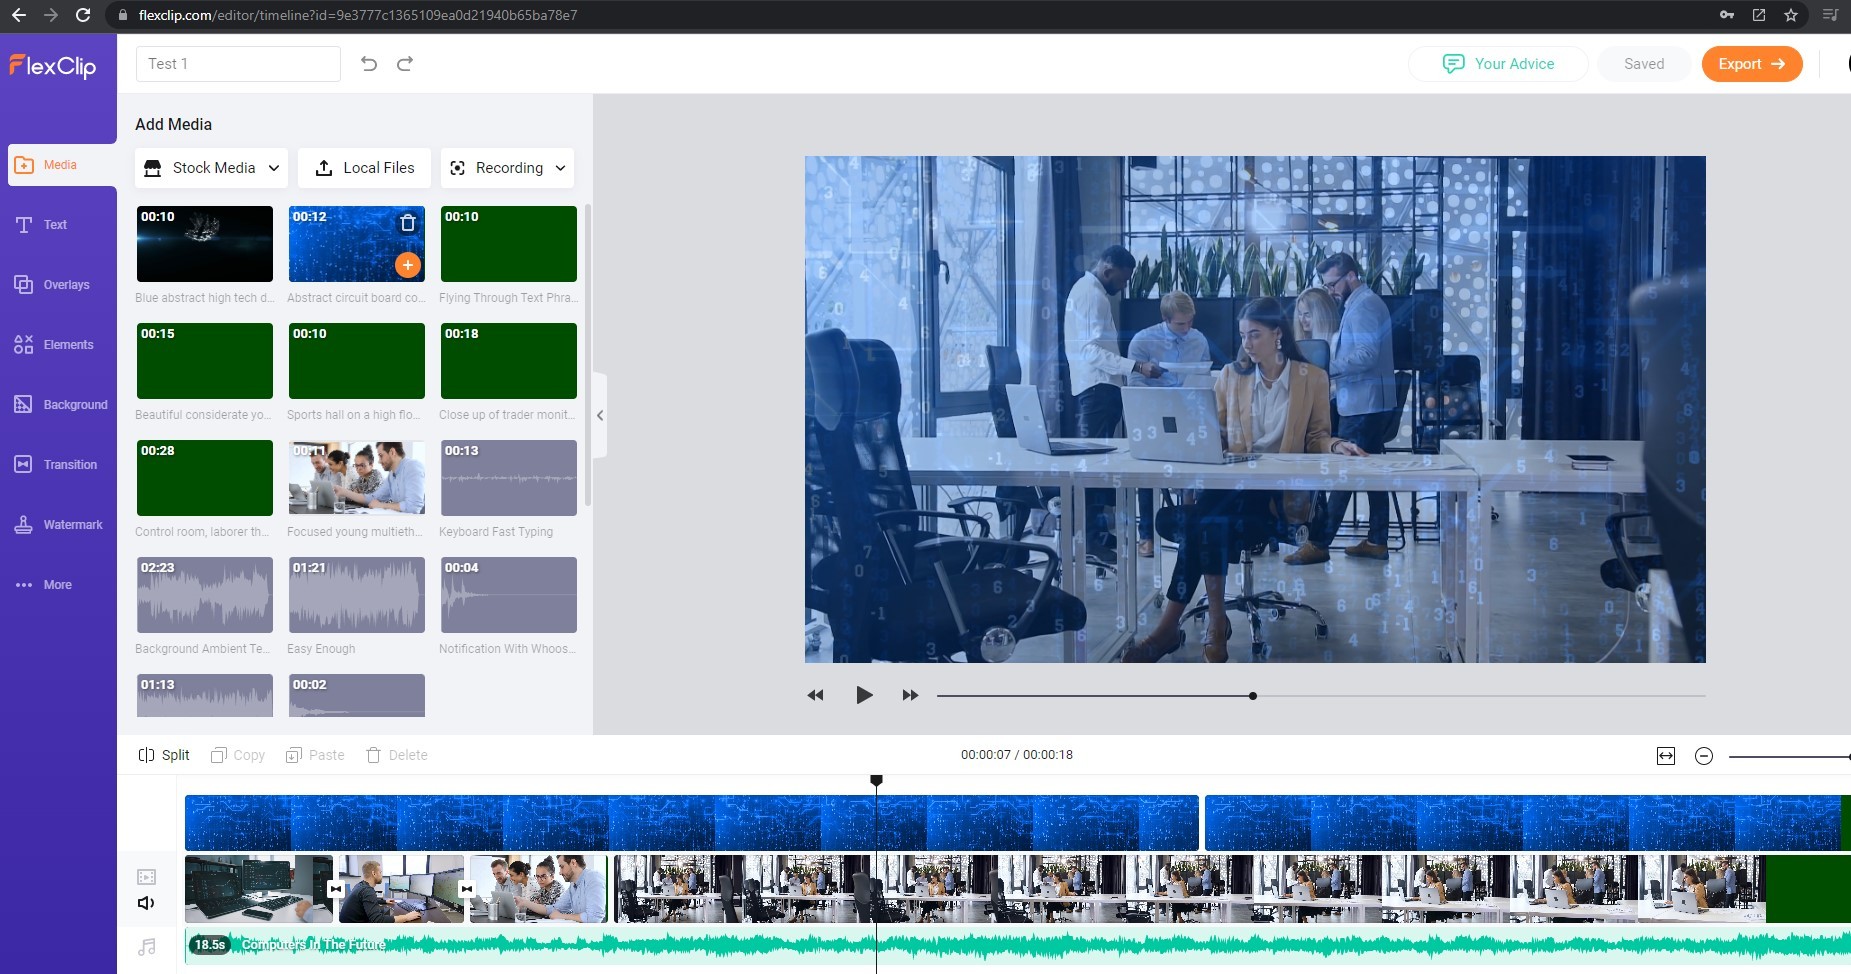This screenshot has width=1851, height=974.
Task: Click the redo arrow icon
Action: pyautogui.click(x=405, y=64)
